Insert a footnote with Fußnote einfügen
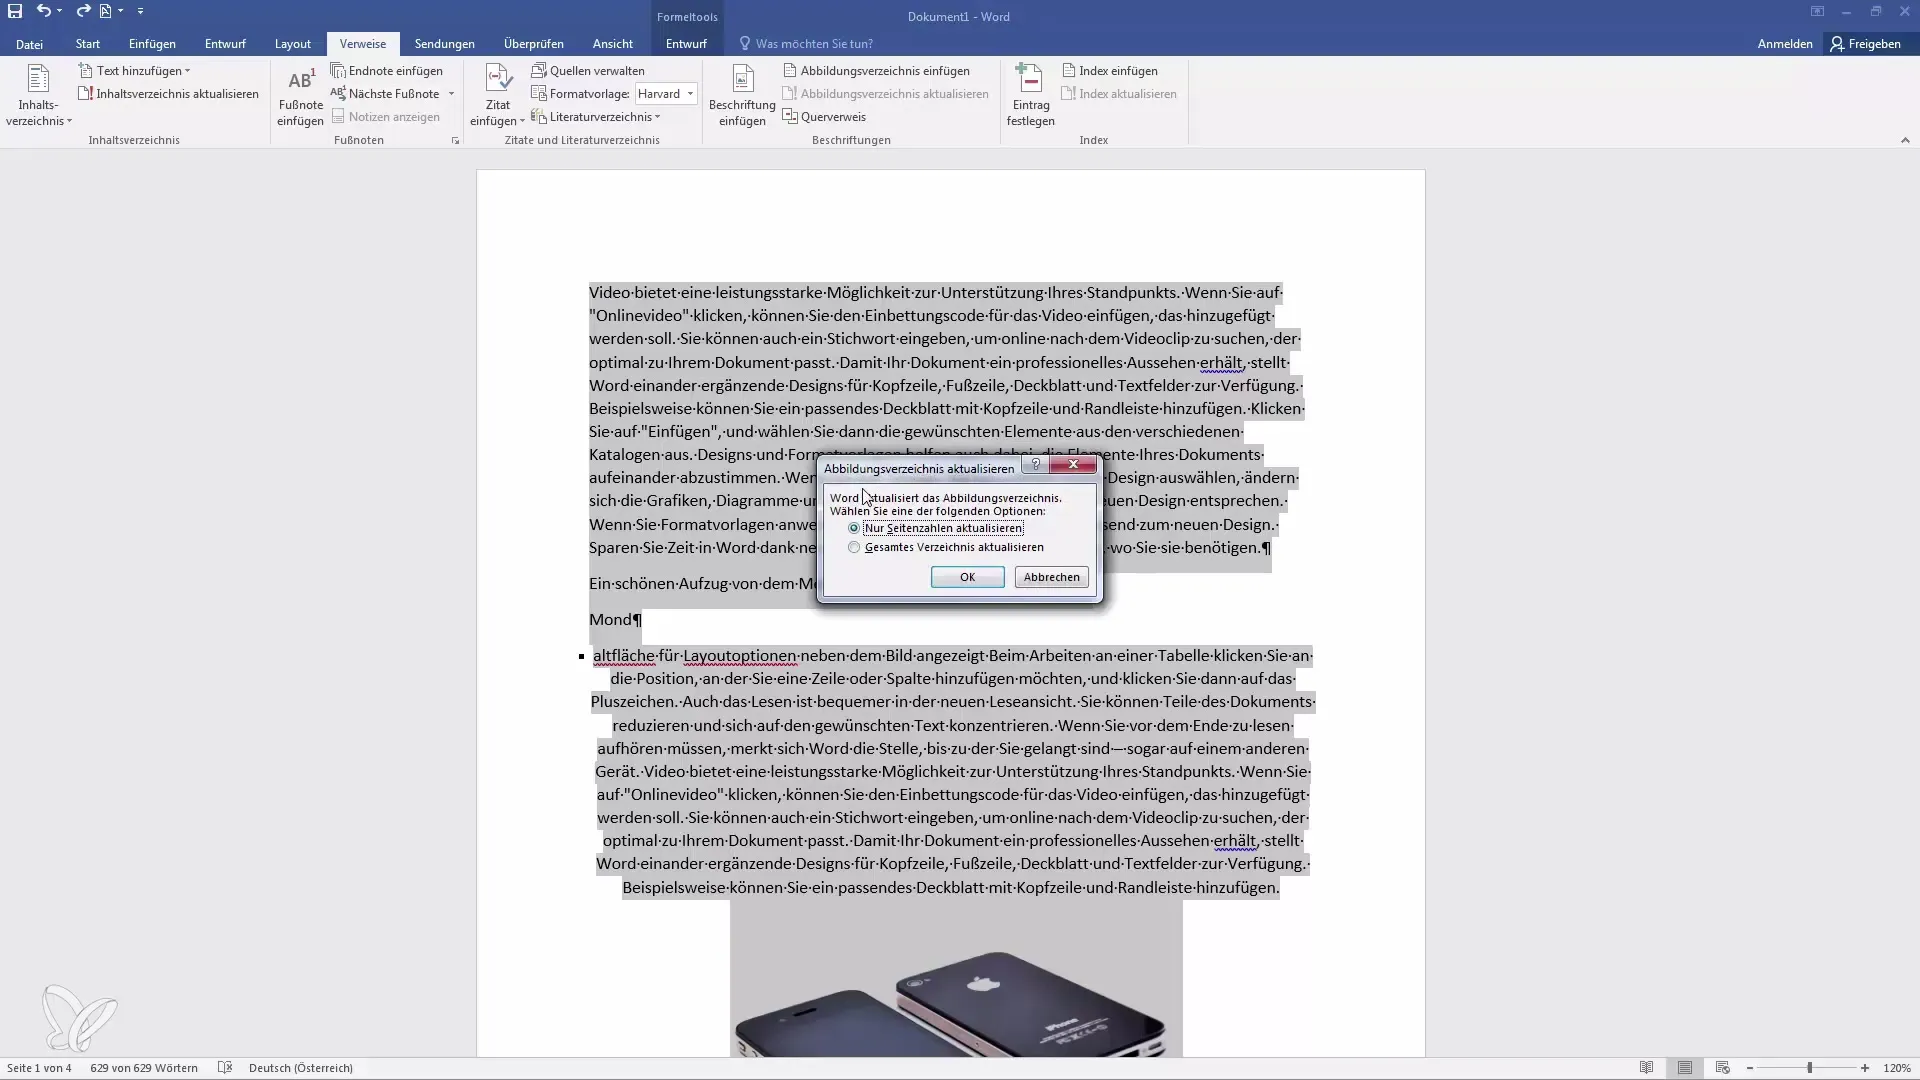This screenshot has height=1080, width=1920. tap(300, 96)
